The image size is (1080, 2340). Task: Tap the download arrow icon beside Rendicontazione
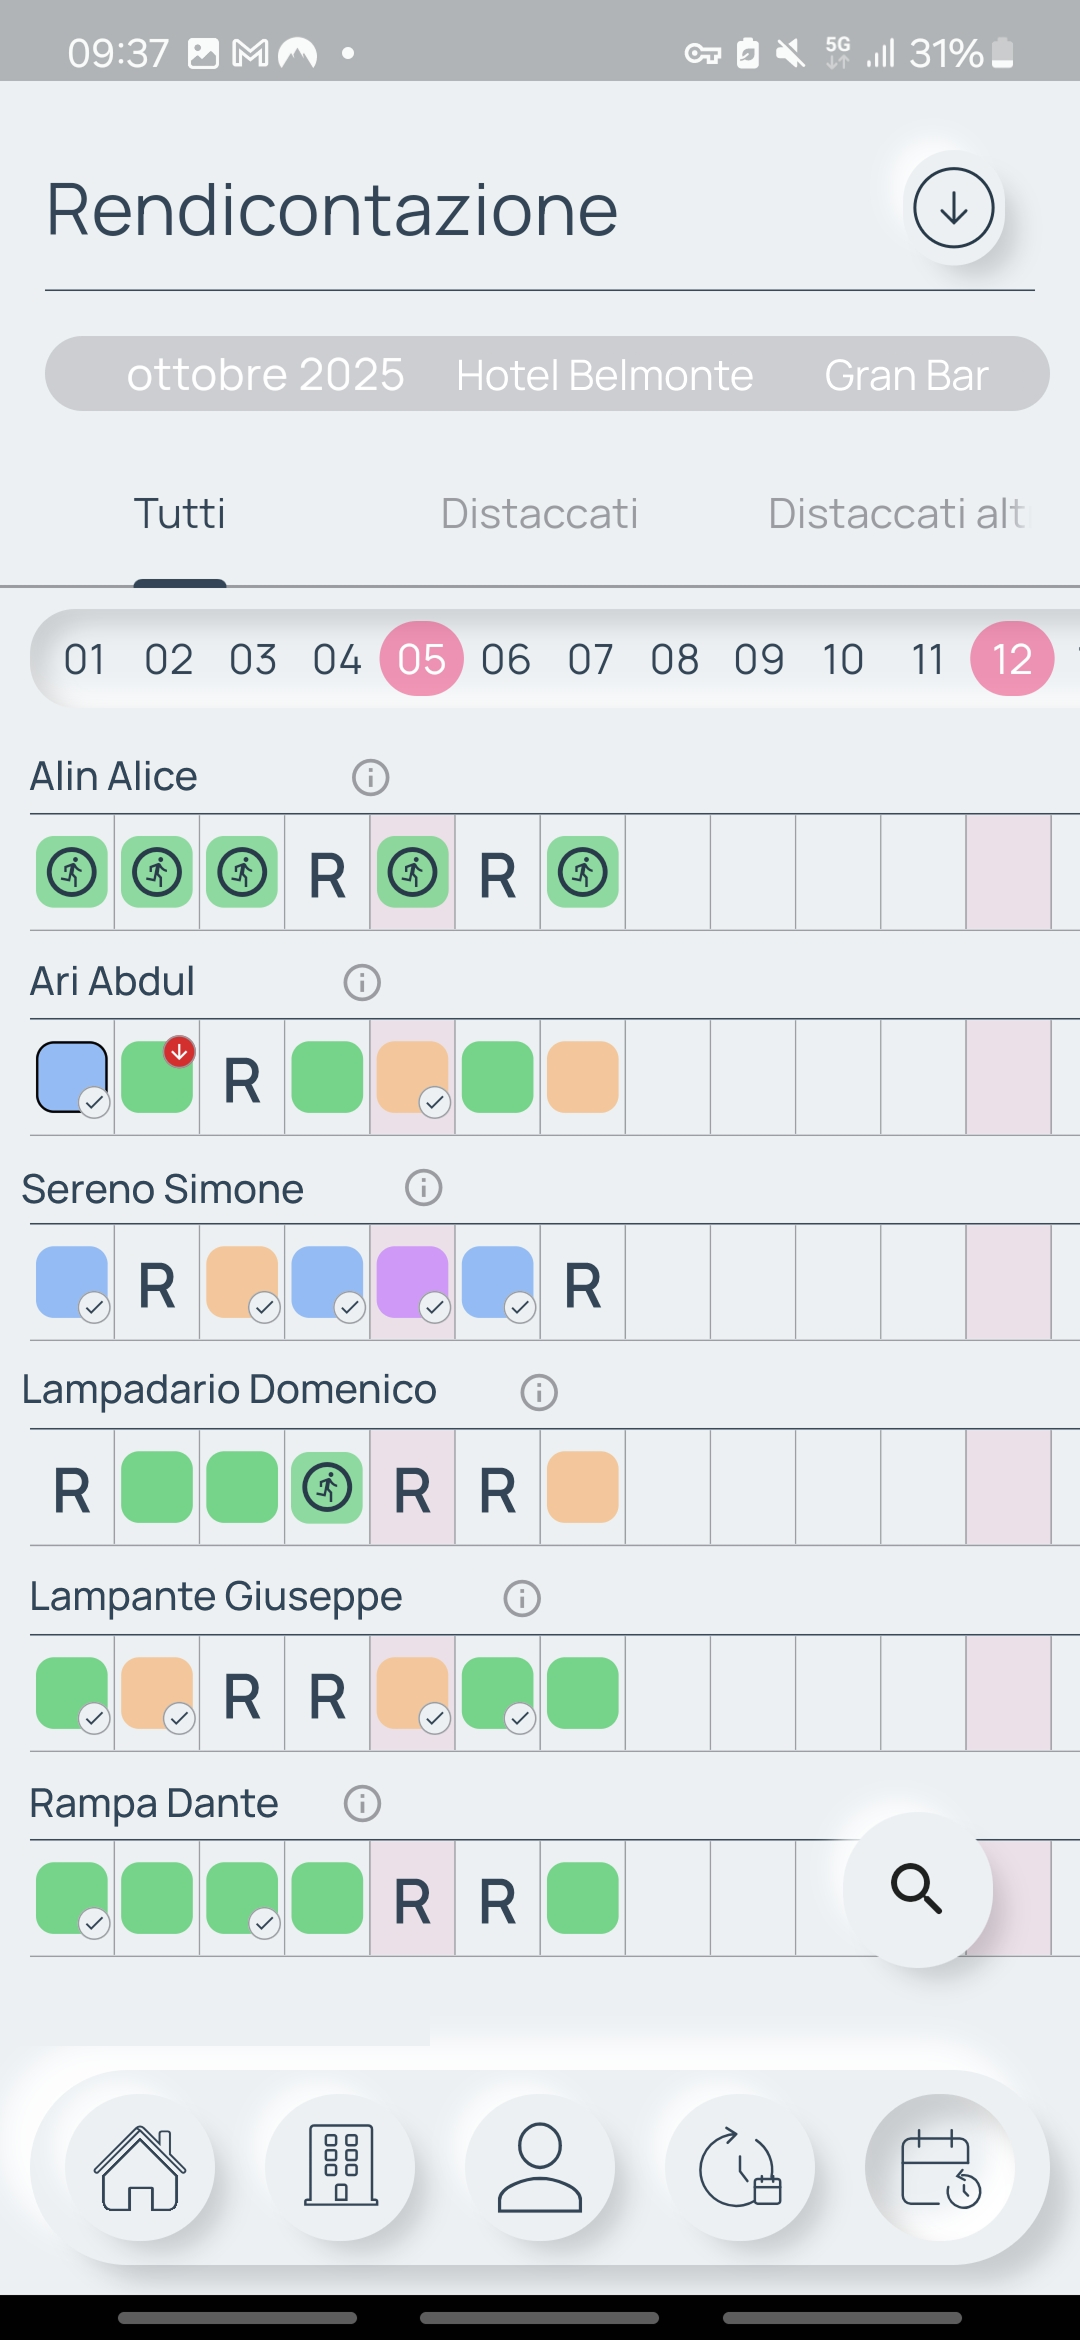click(953, 208)
